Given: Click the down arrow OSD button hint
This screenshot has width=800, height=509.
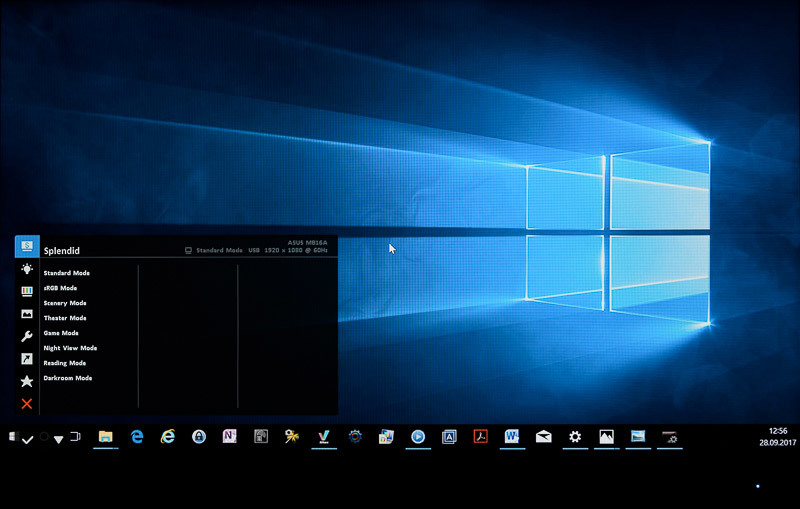Looking at the screenshot, I should [59, 439].
